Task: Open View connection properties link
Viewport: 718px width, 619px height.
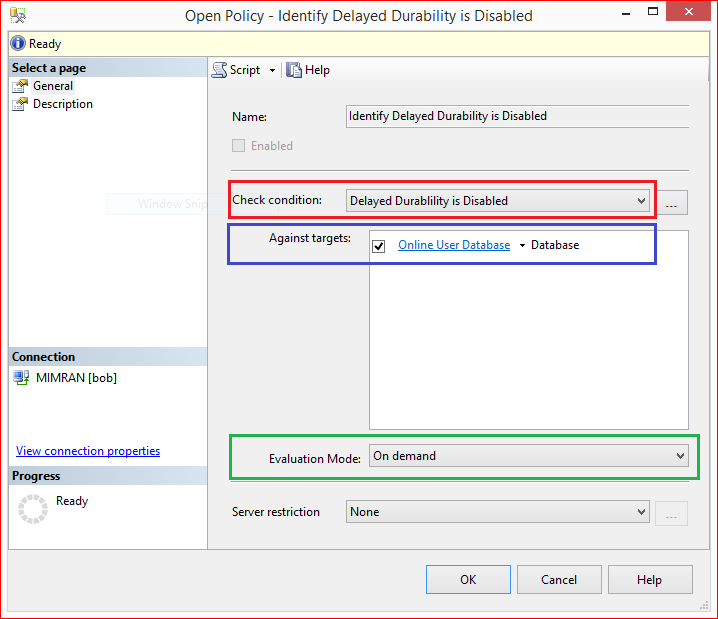Action: point(88,451)
